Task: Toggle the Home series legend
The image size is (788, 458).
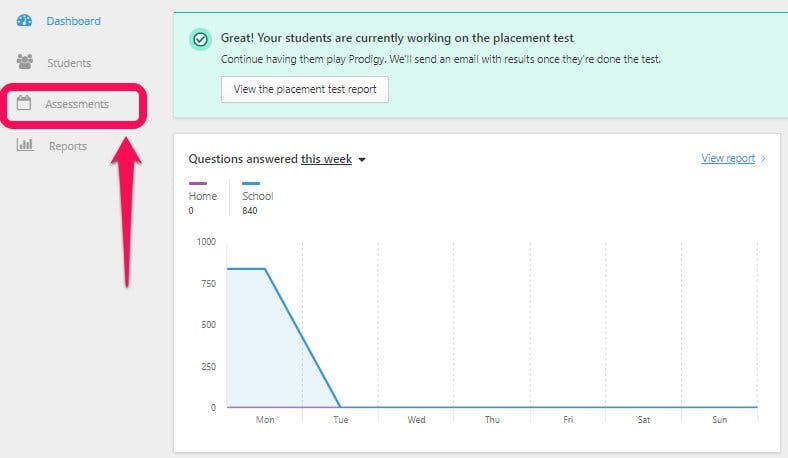Action: pos(203,196)
